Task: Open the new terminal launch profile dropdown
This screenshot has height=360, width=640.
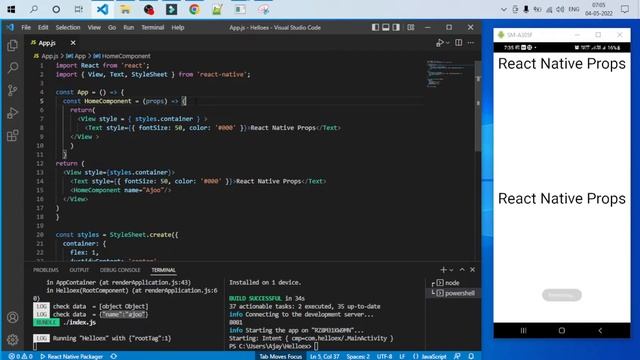Action: coord(451,270)
